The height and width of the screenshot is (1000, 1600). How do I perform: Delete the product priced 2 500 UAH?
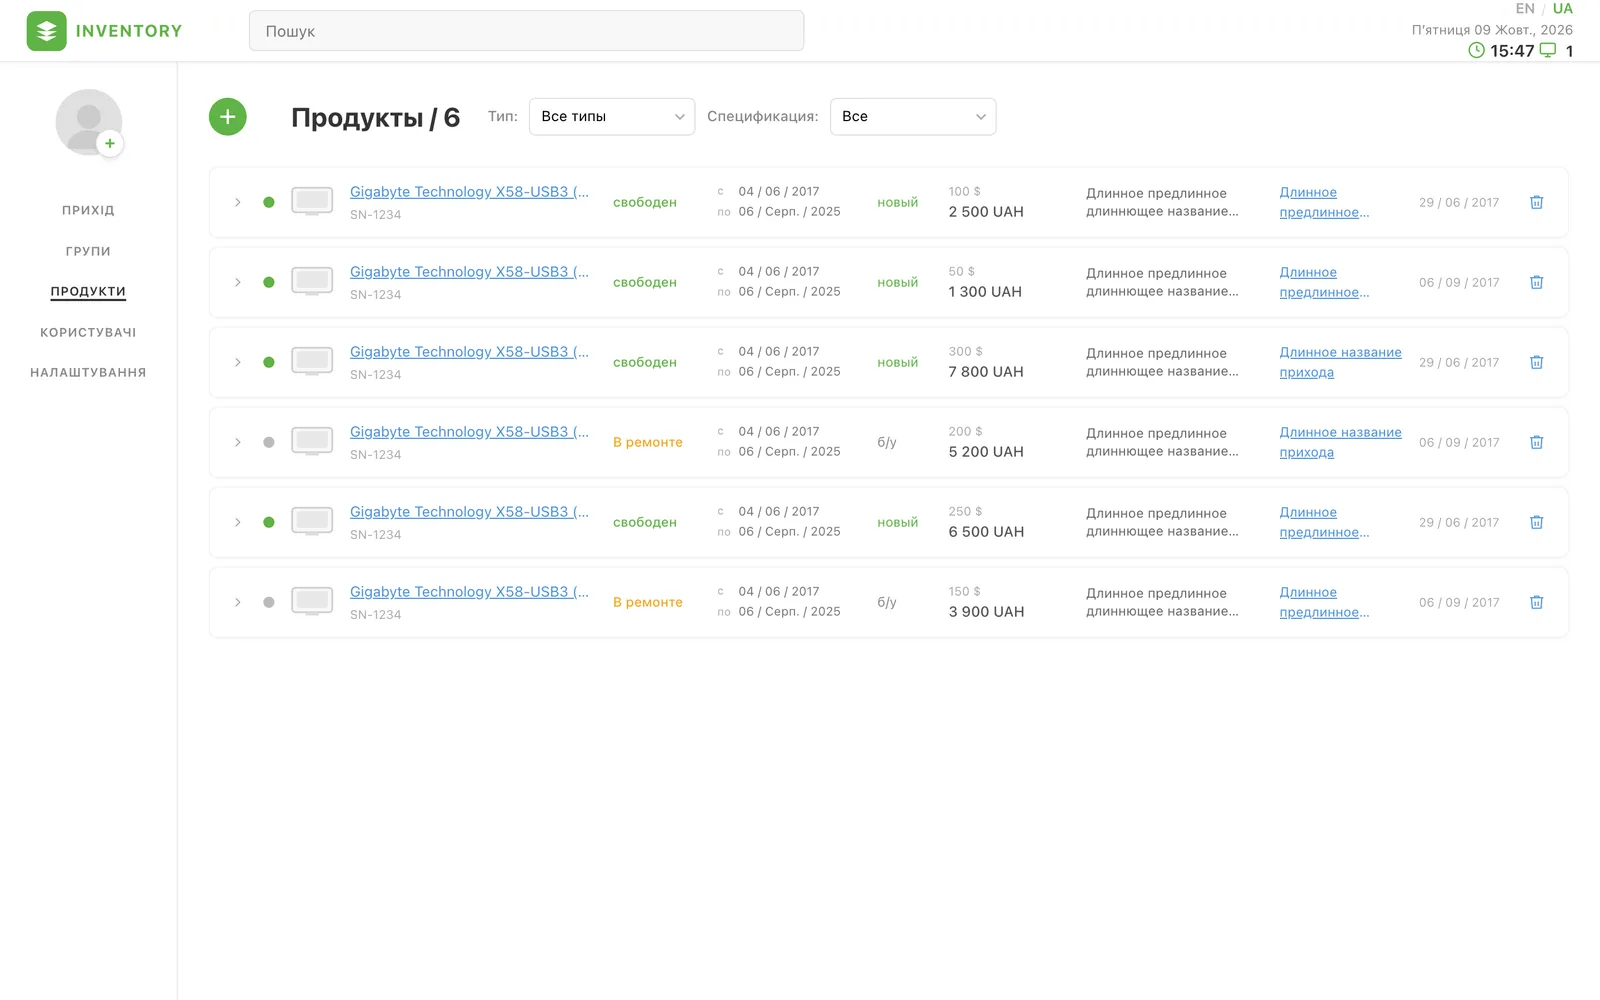(x=1537, y=202)
